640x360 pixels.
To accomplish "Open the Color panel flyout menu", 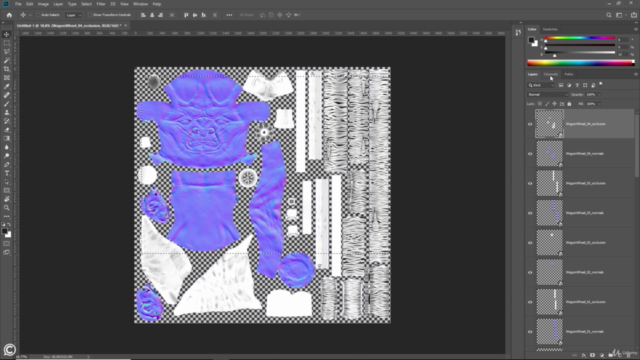I will (636, 29).
